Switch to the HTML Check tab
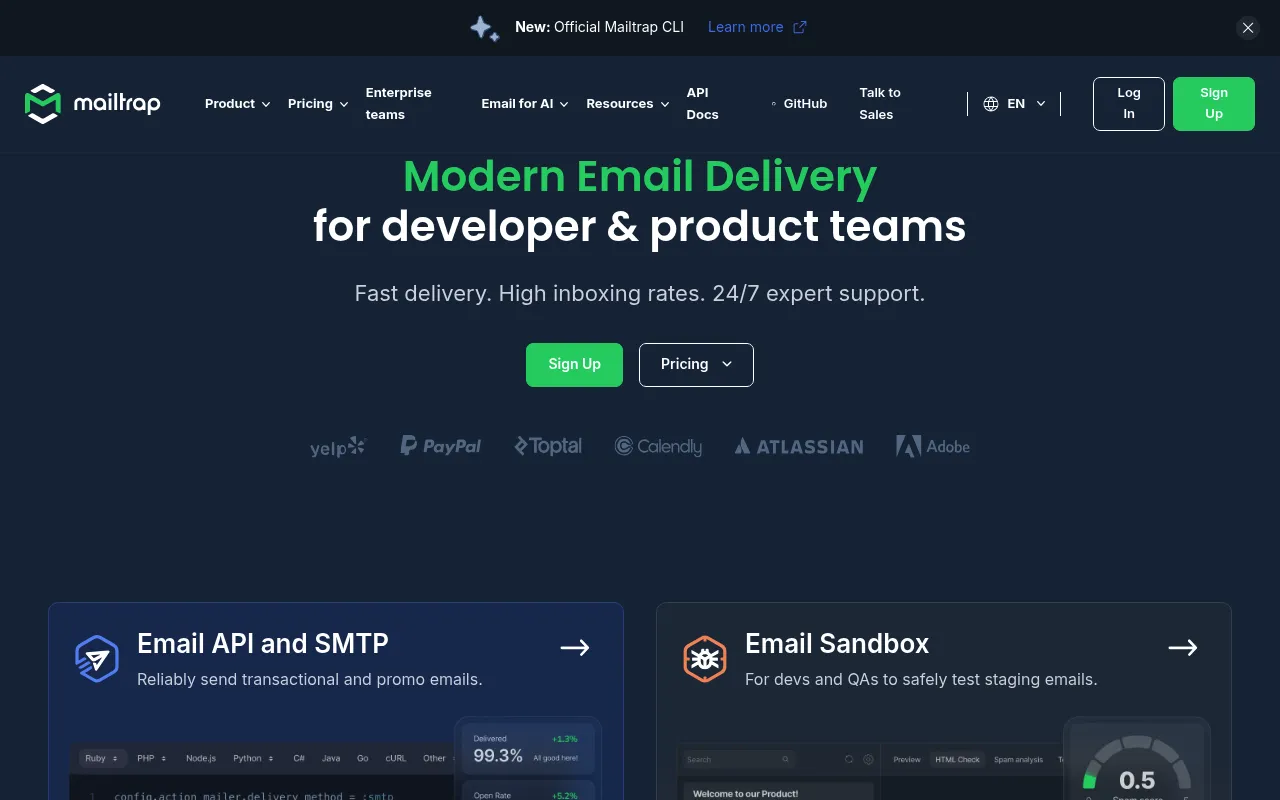Screen dimensions: 1280x800 pyautogui.click(x=957, y=760)
